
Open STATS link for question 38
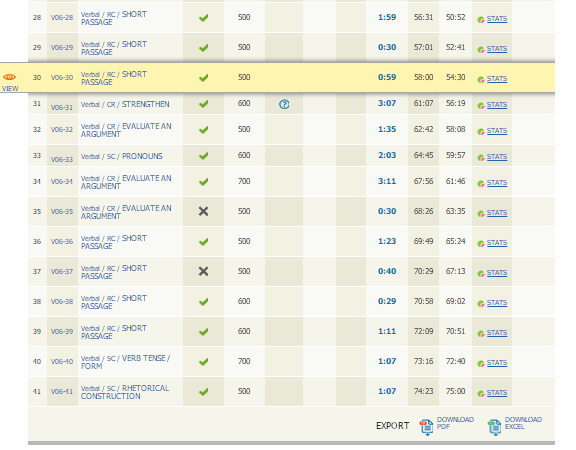pyautogui.click(x=497, y=303)
